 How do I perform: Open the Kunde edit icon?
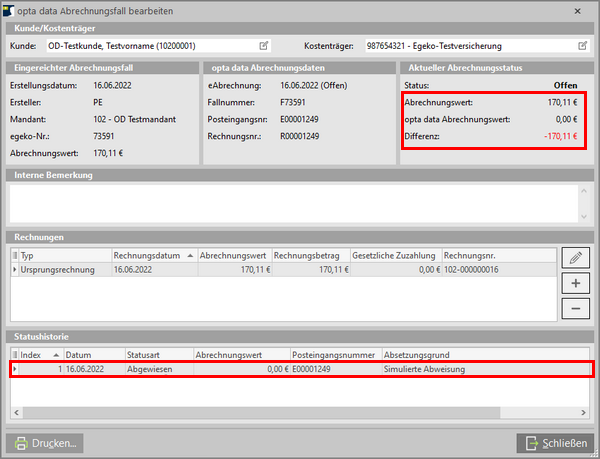264,46
